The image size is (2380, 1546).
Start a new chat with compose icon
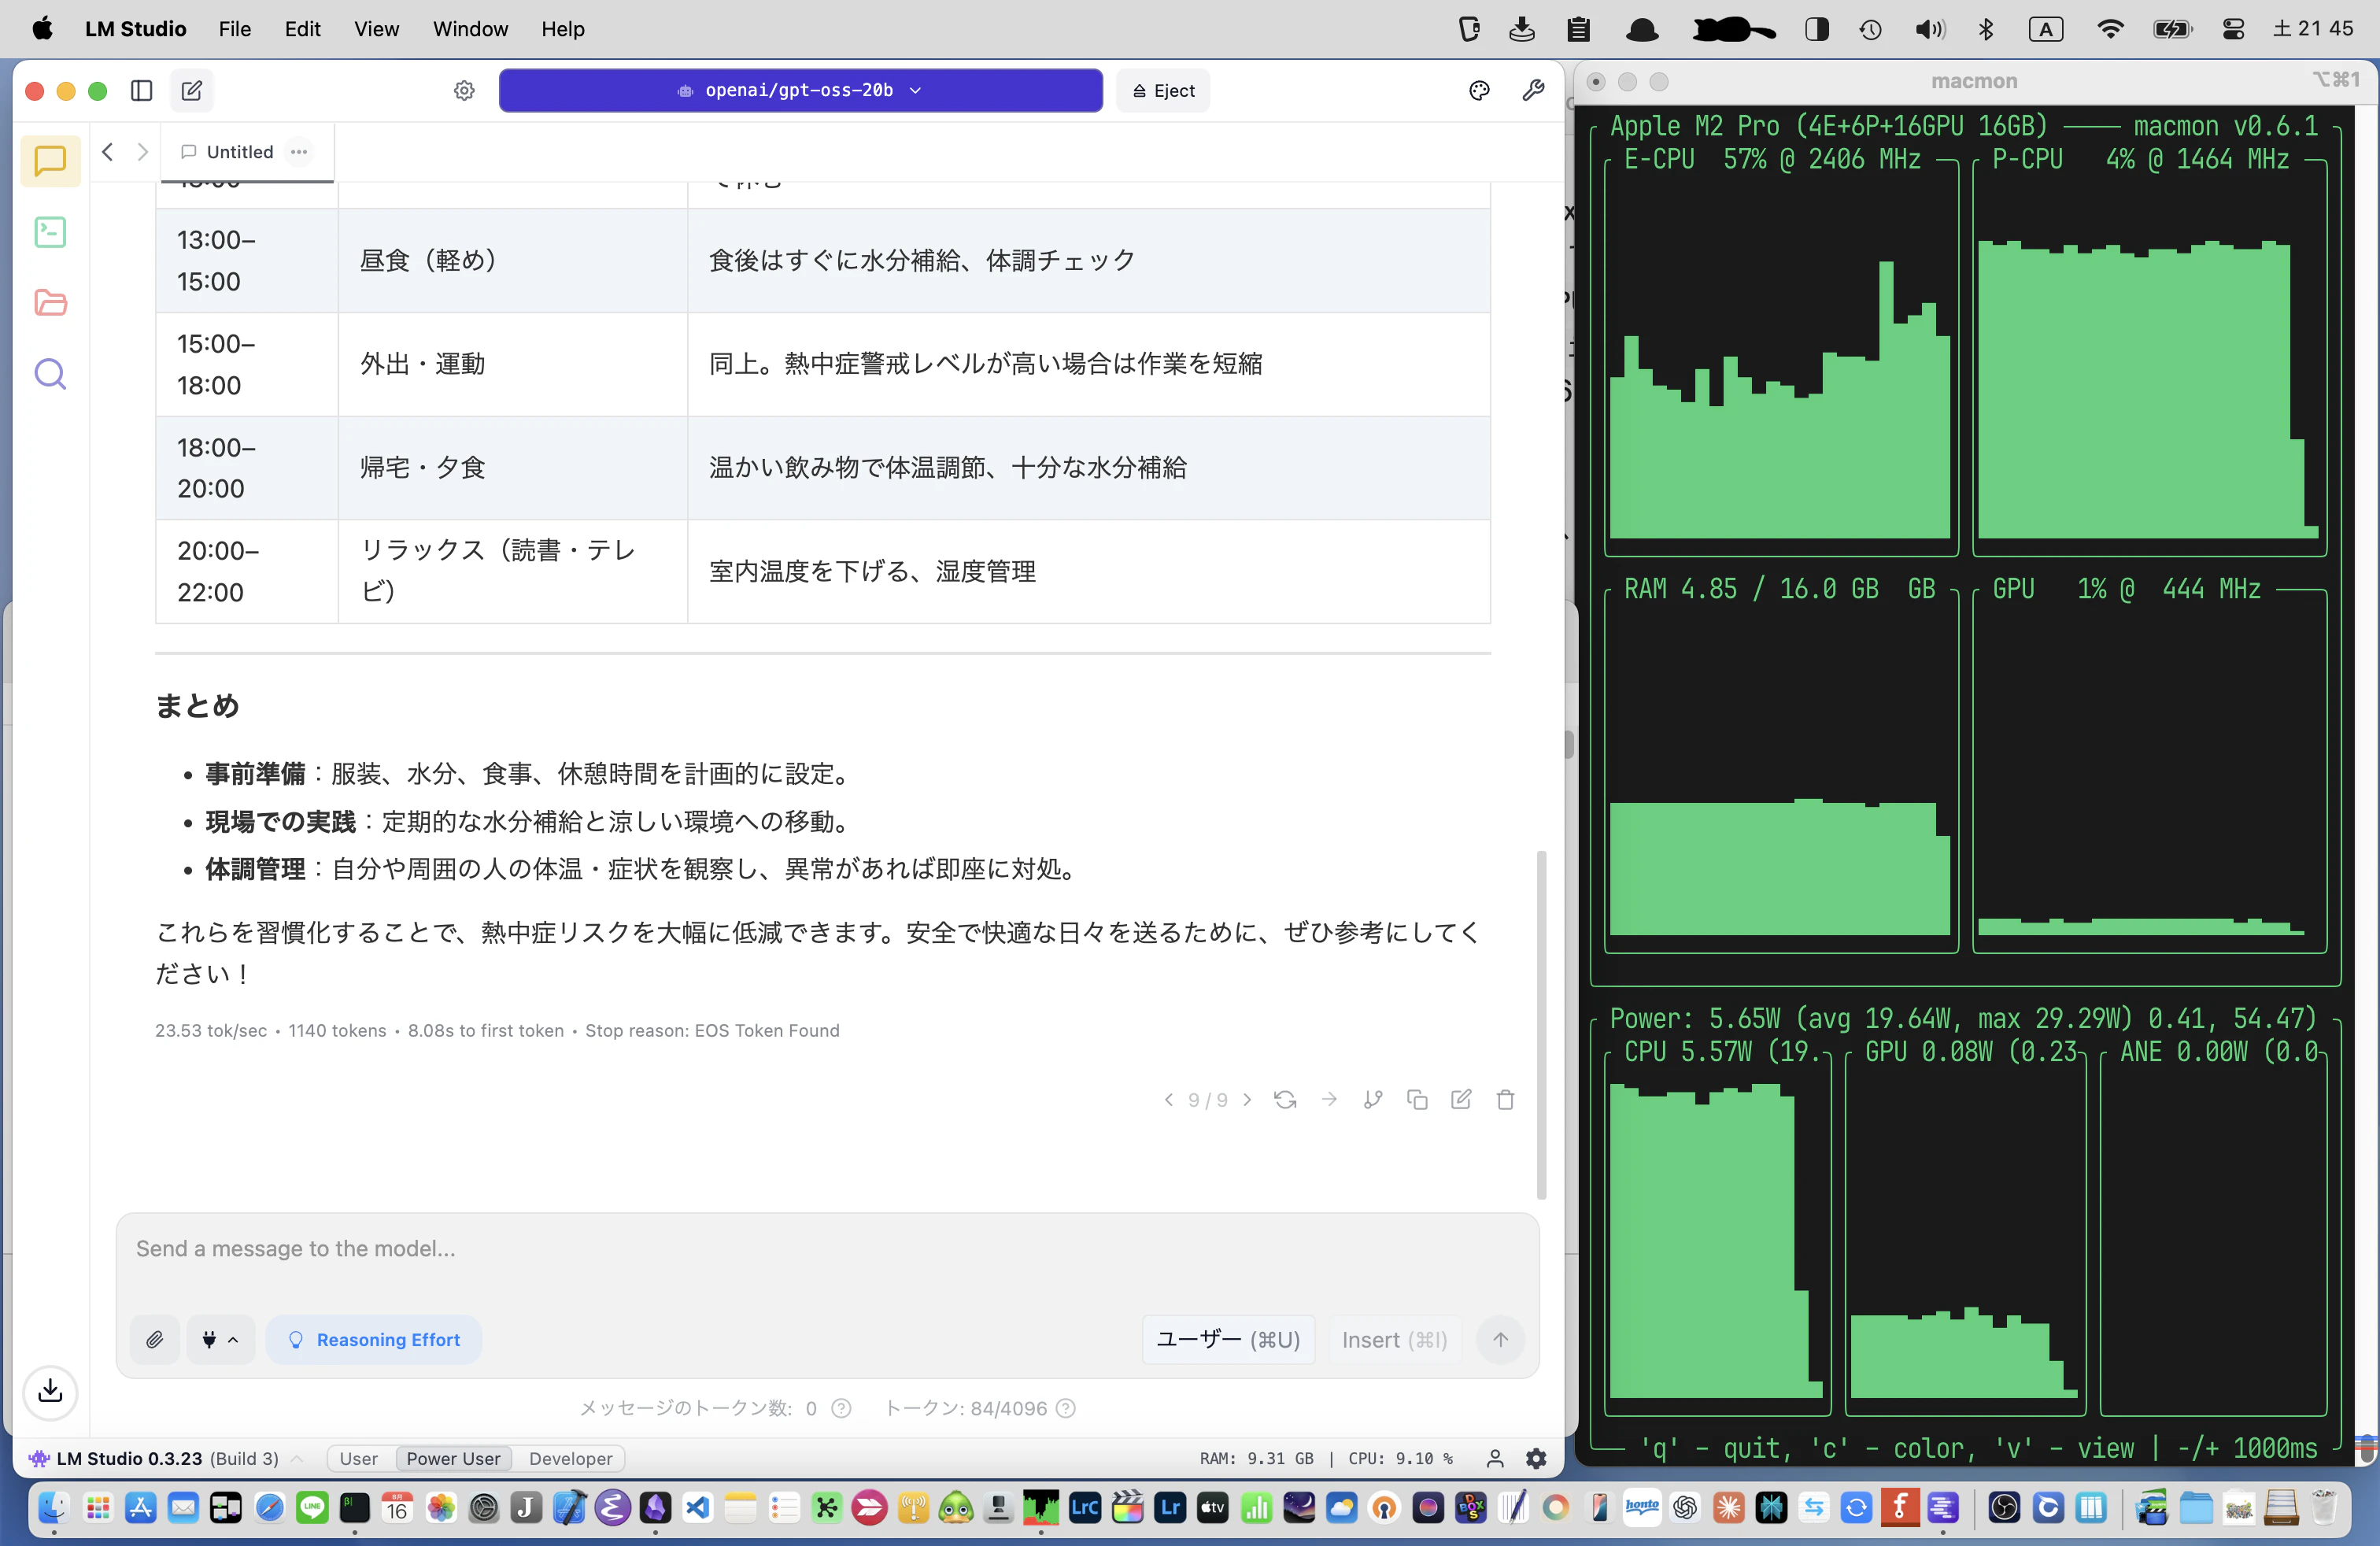(192, 91)
